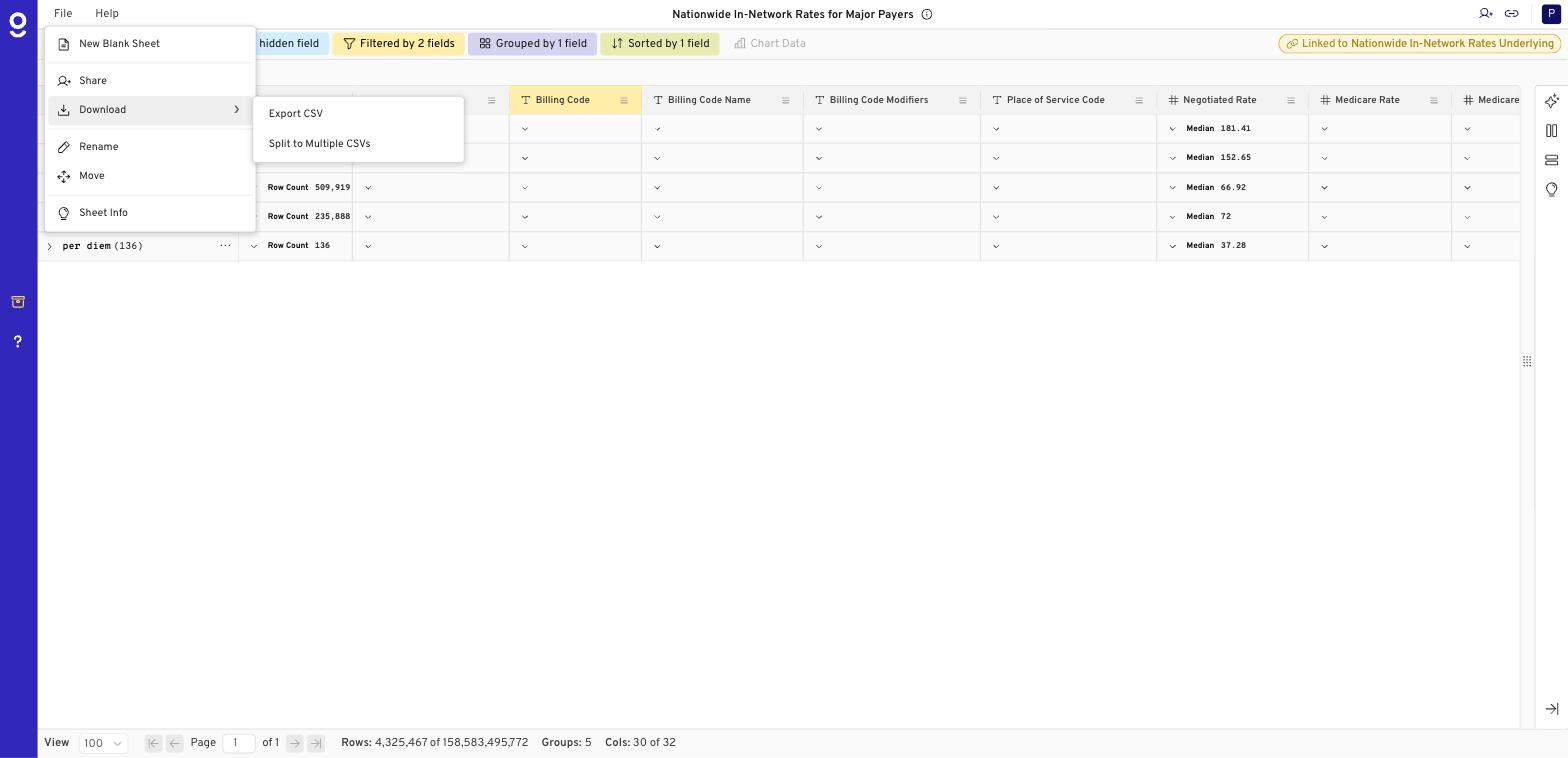This screenshot has height=758, width=1568.
Task: Open per diem row options ellipsis
Action: click(225, 246)
